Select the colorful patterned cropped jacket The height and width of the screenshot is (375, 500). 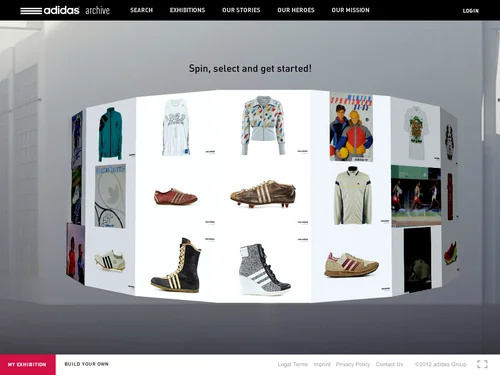[x=263, y=125]
